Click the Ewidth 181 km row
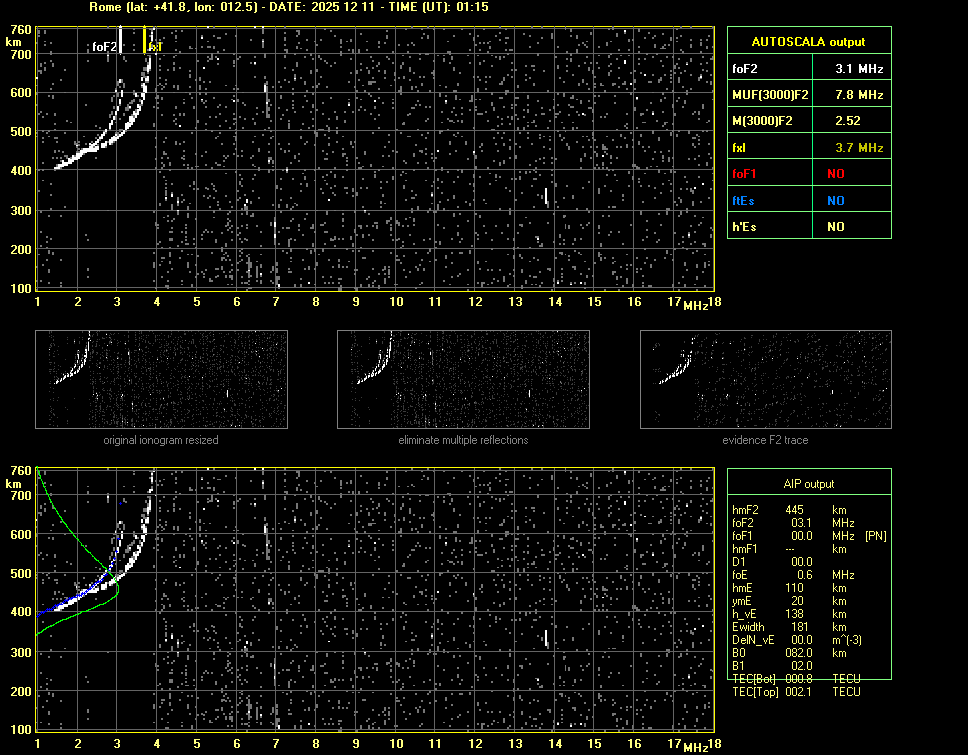968x755 pixels. tap(796, 627)
